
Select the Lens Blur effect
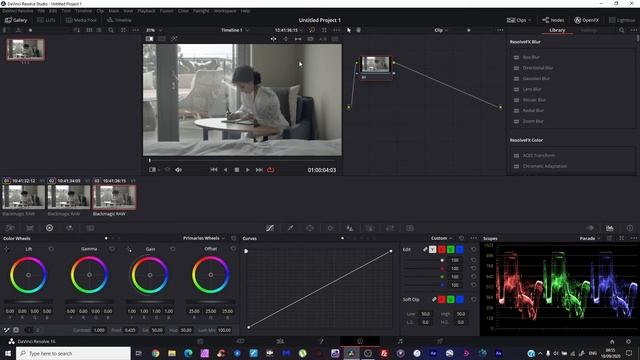coord(532,89)
